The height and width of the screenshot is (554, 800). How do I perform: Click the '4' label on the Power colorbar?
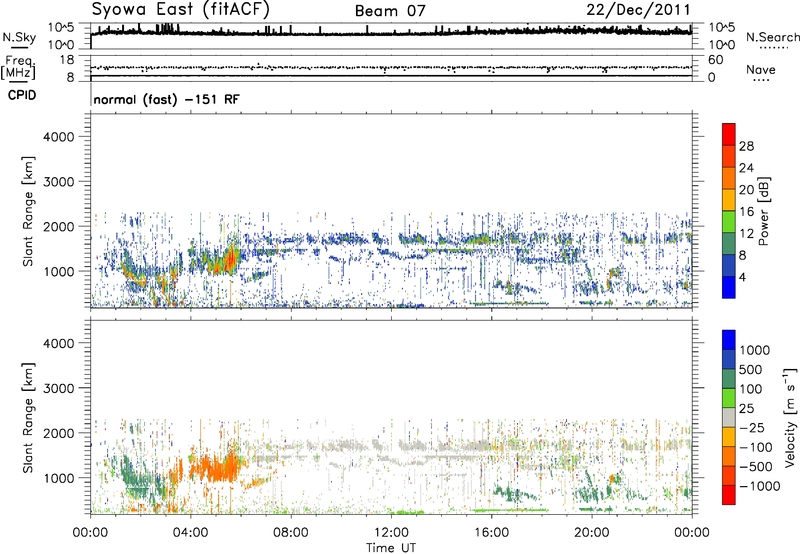pyautogui.click(x=742, y=278)
